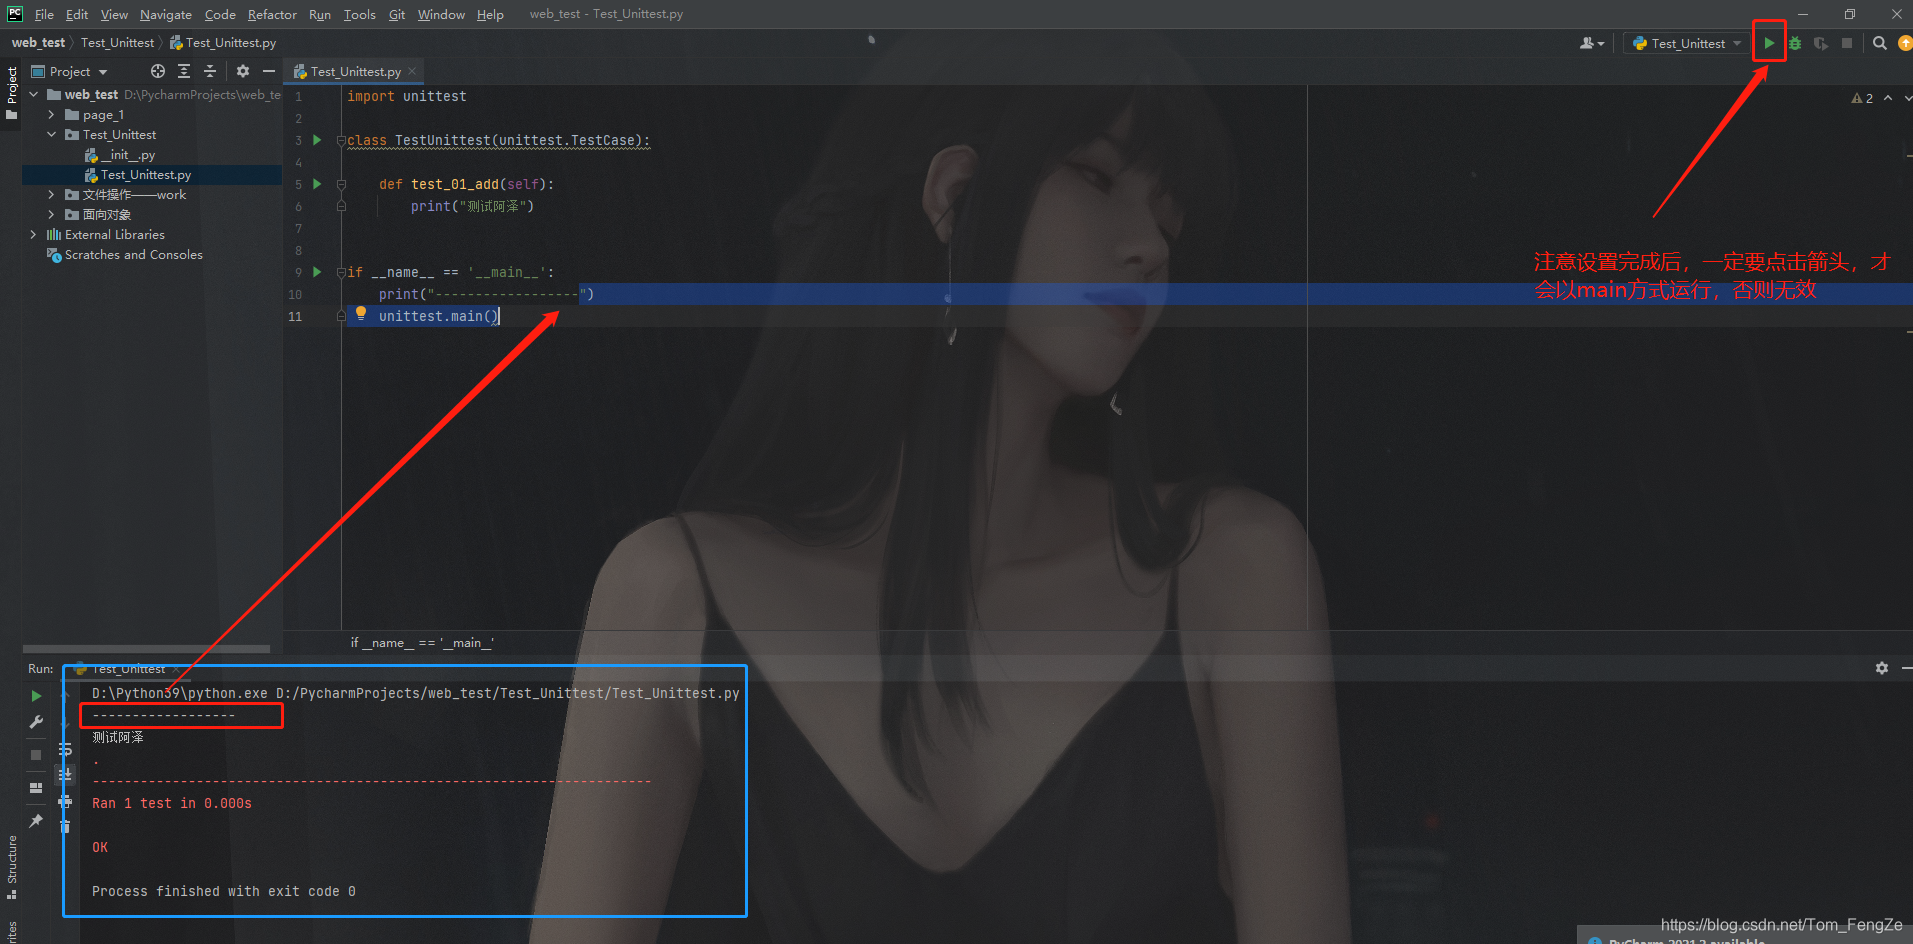Click the Run panel stop square icon
The image size is (1913, 944).
(x=36, y=755)
